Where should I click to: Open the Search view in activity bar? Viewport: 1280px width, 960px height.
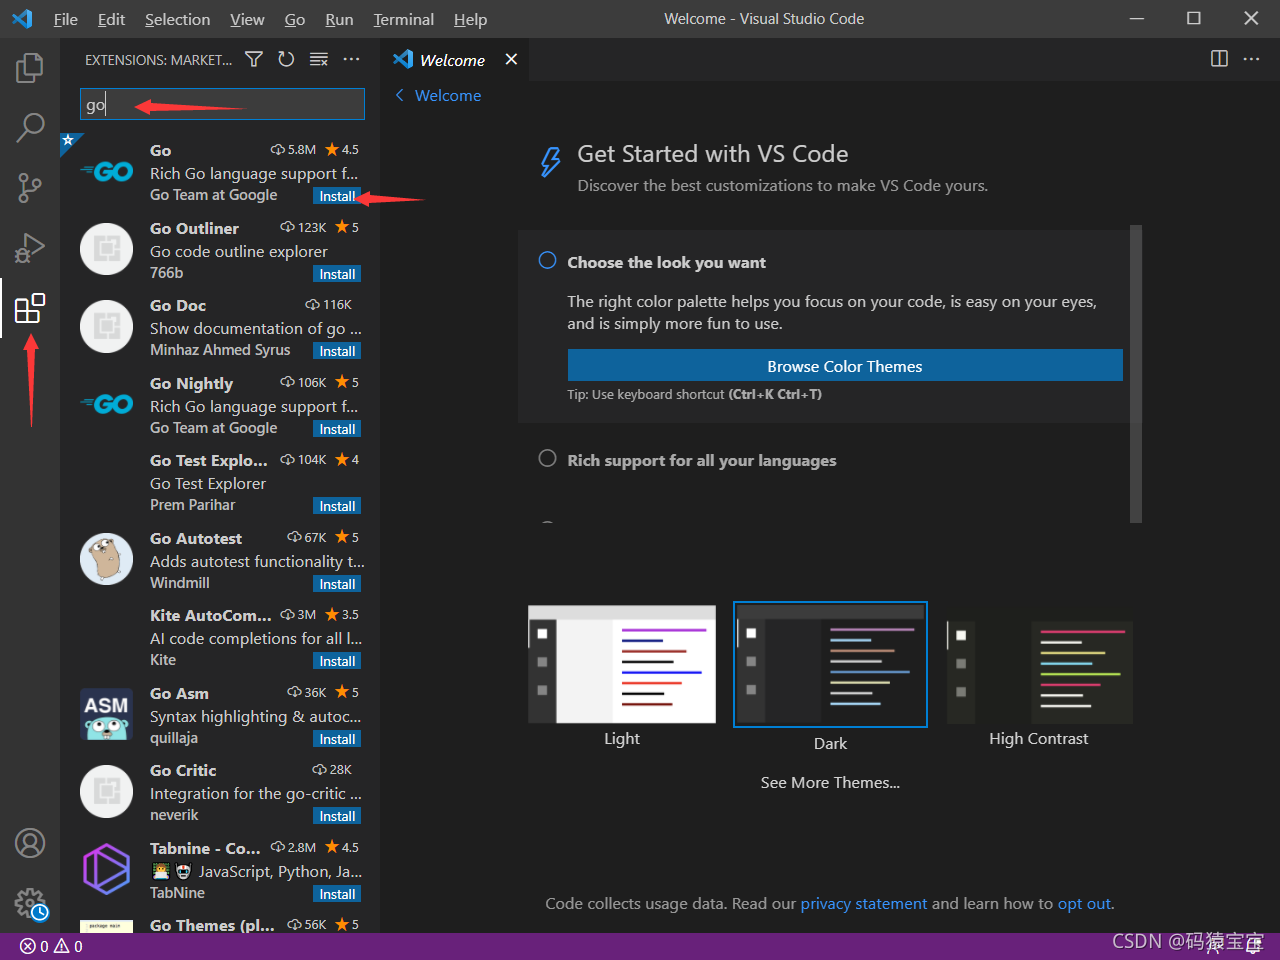tap(30, 127)
